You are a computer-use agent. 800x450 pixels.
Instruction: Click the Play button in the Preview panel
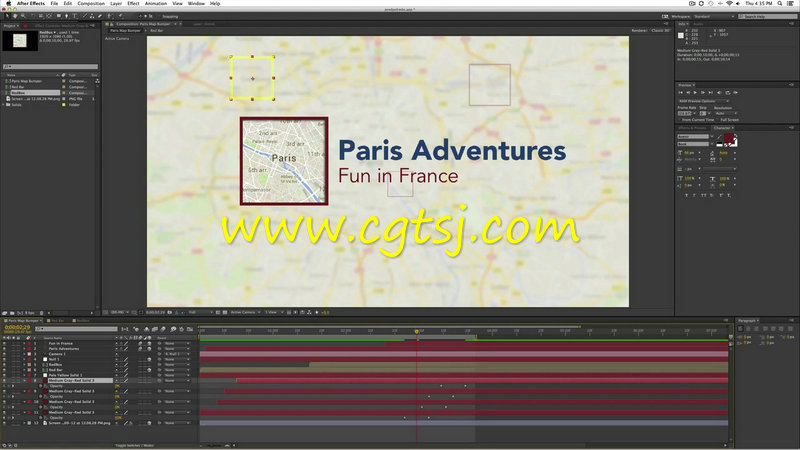[x=695, y=92]
